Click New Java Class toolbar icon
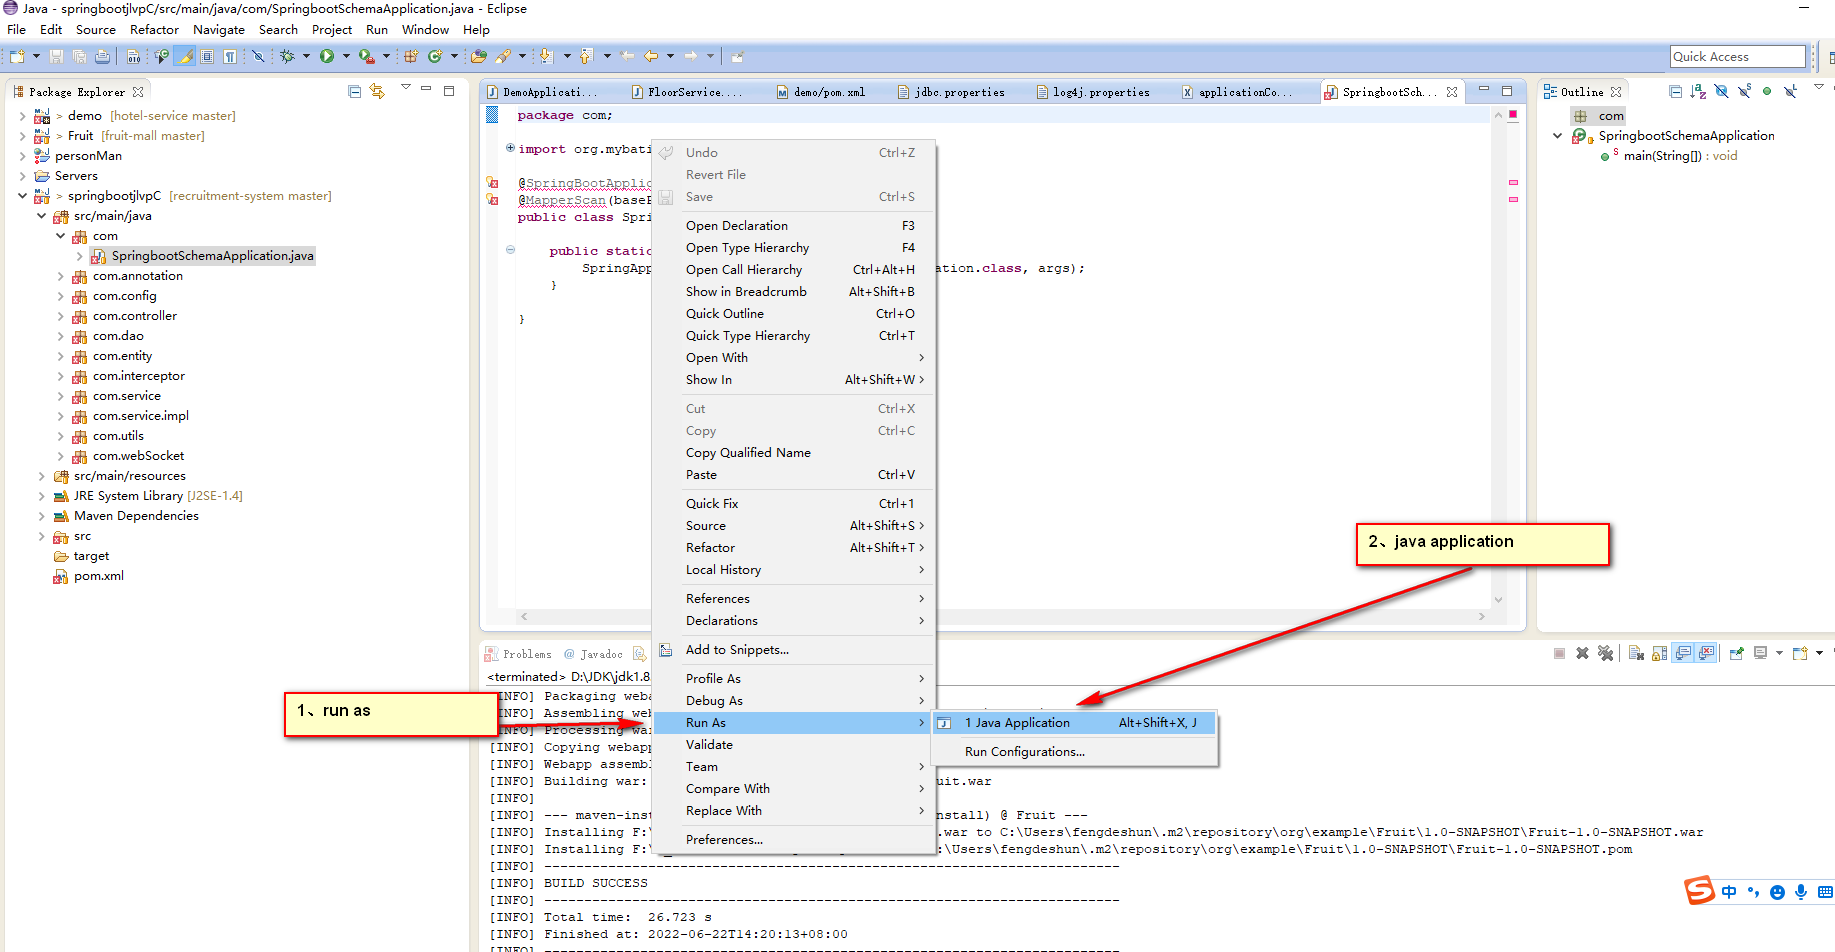The width and height of the screenshot is (1835, 952). click(x=435, y=56)
